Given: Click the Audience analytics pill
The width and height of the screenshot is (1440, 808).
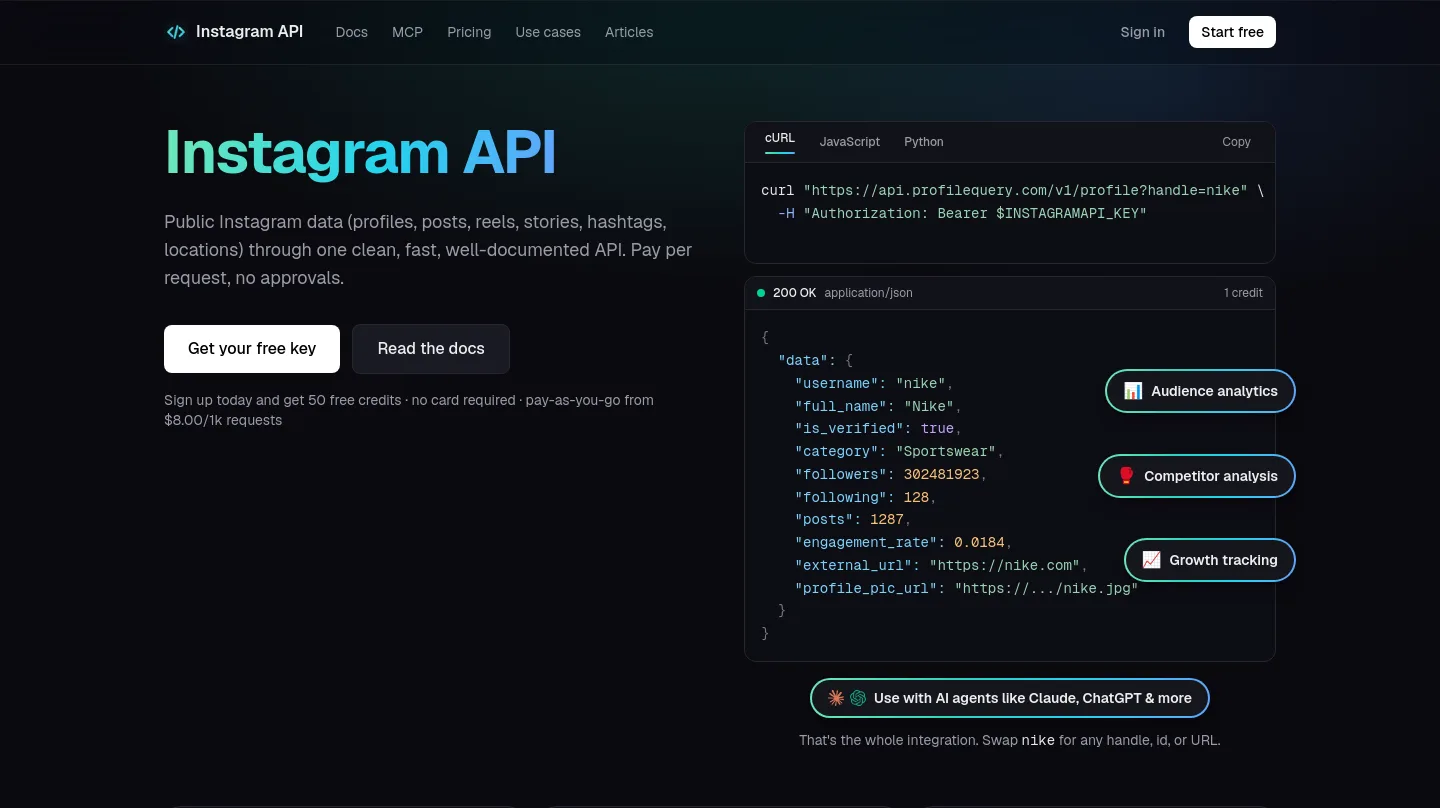Looking at the screenshot, I should point(1200,391).
